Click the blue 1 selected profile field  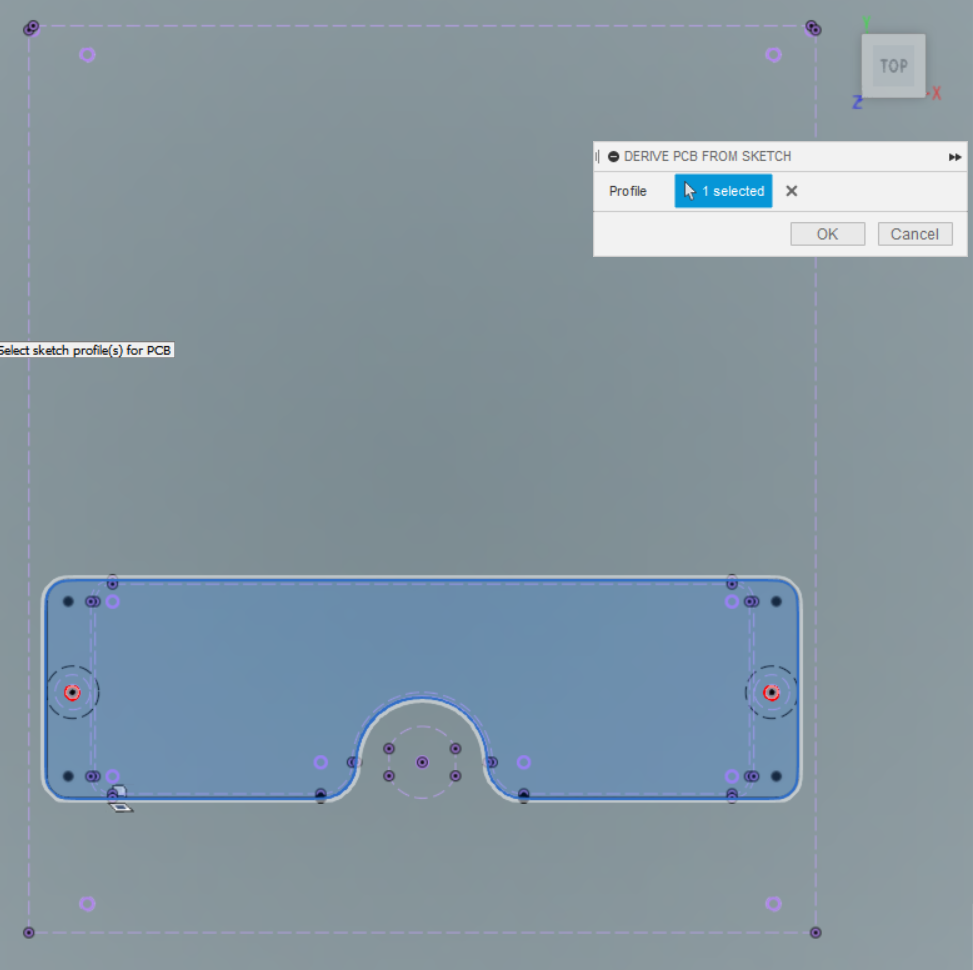723,190
